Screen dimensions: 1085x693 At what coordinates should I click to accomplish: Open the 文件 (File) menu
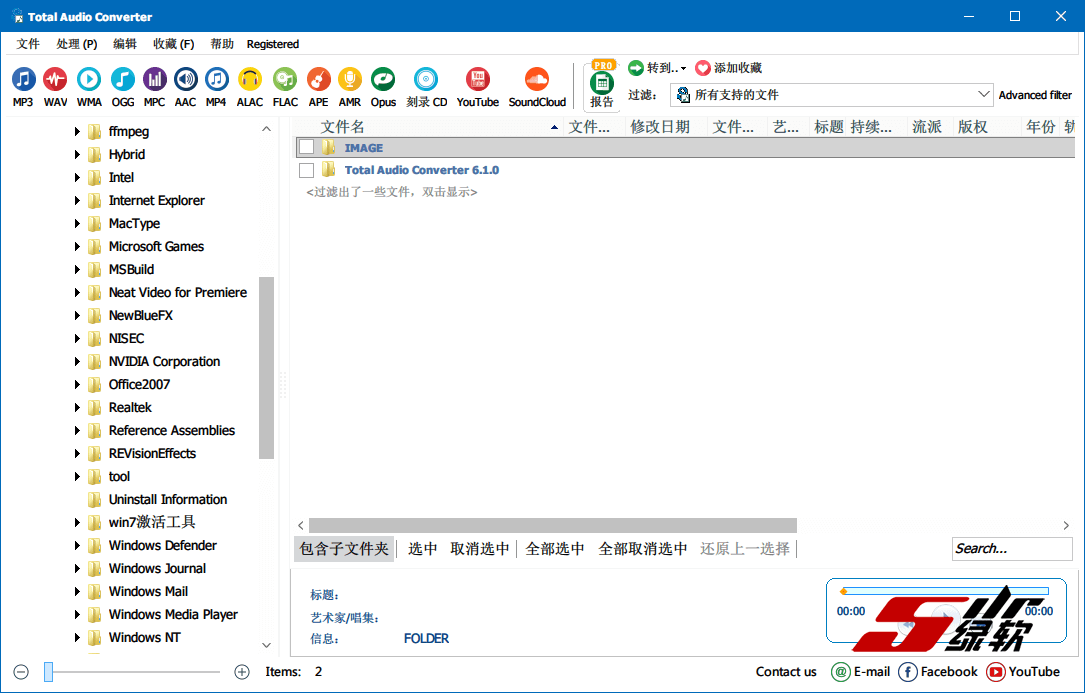(28, 44)
